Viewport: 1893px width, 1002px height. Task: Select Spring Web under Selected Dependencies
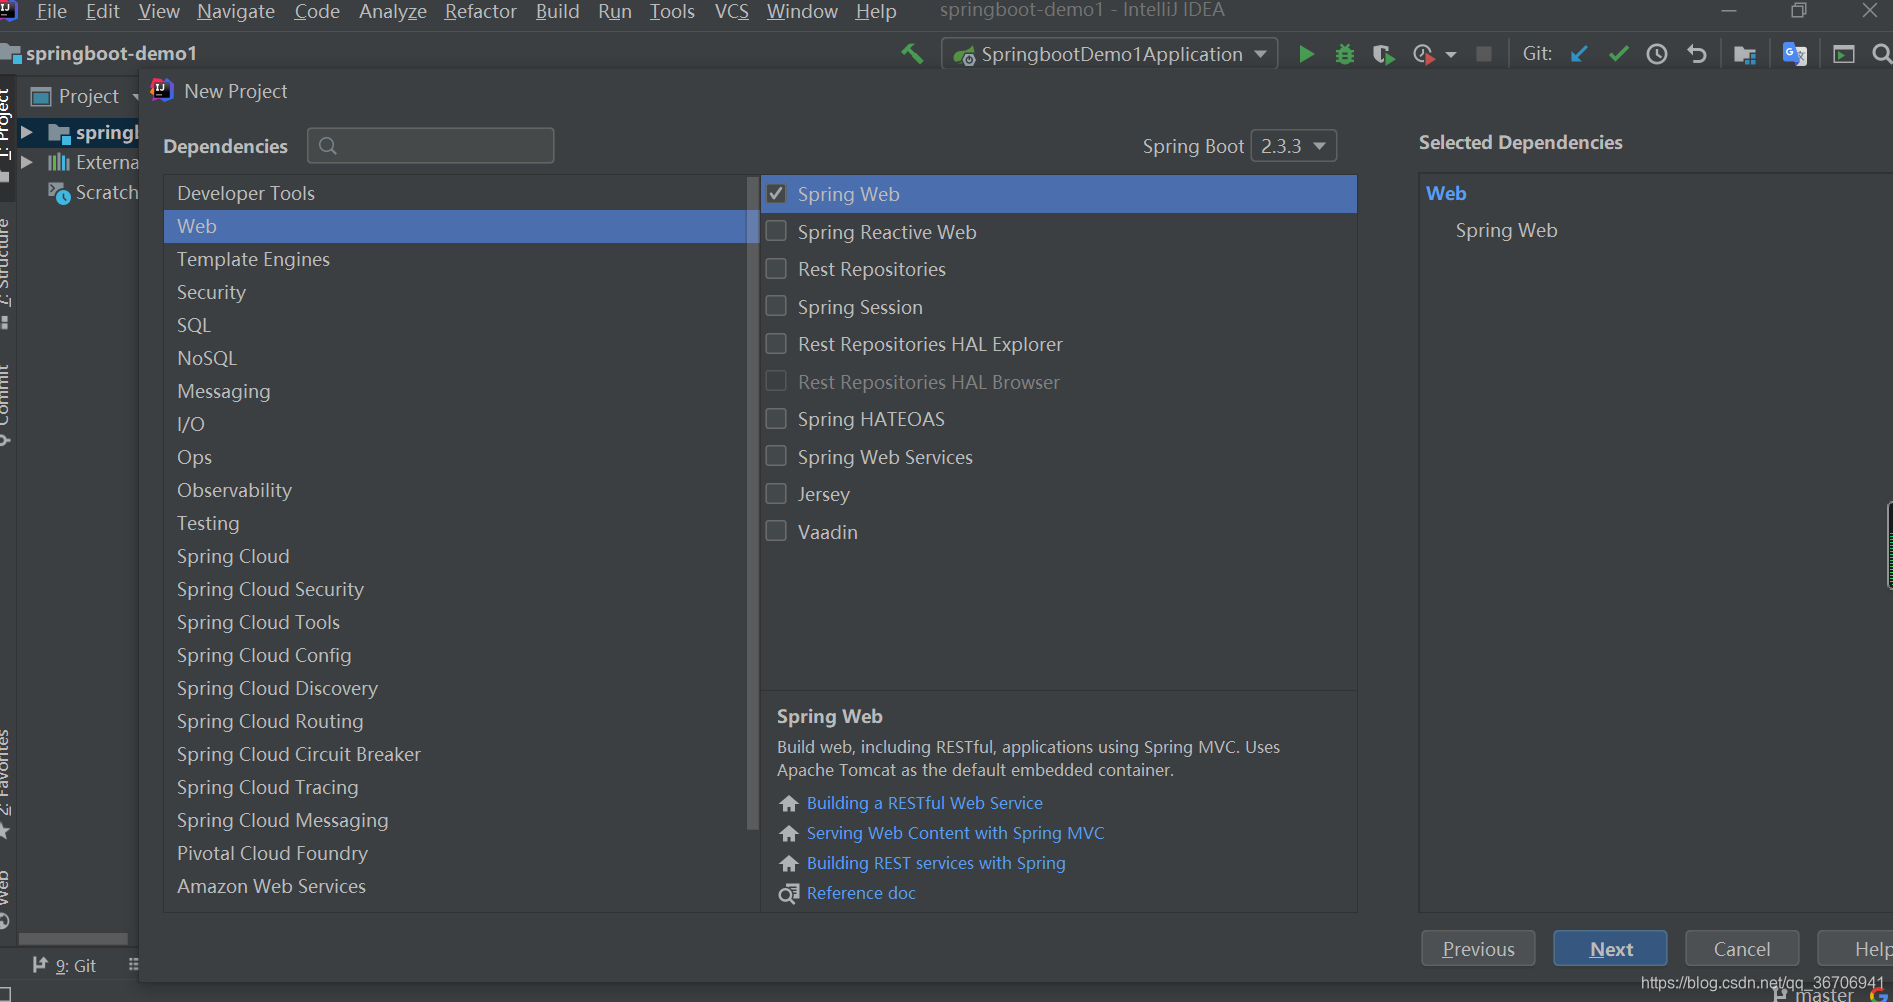1506,230
